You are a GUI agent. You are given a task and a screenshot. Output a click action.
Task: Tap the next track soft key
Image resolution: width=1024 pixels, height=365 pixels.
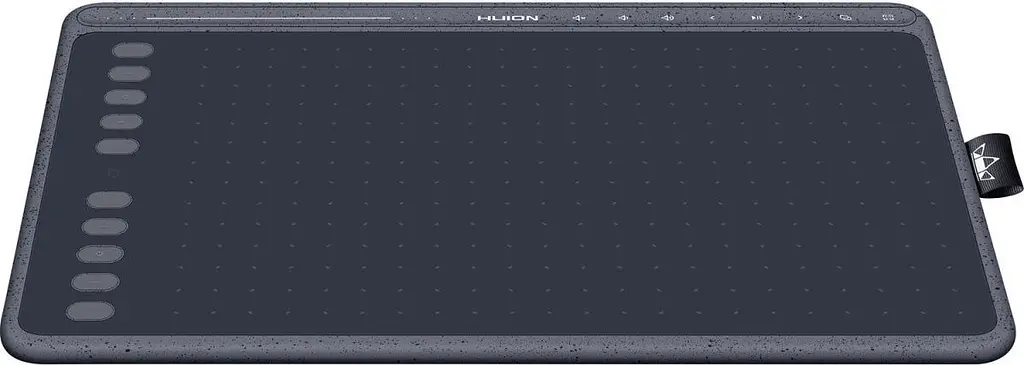click(x=800, y=18)
